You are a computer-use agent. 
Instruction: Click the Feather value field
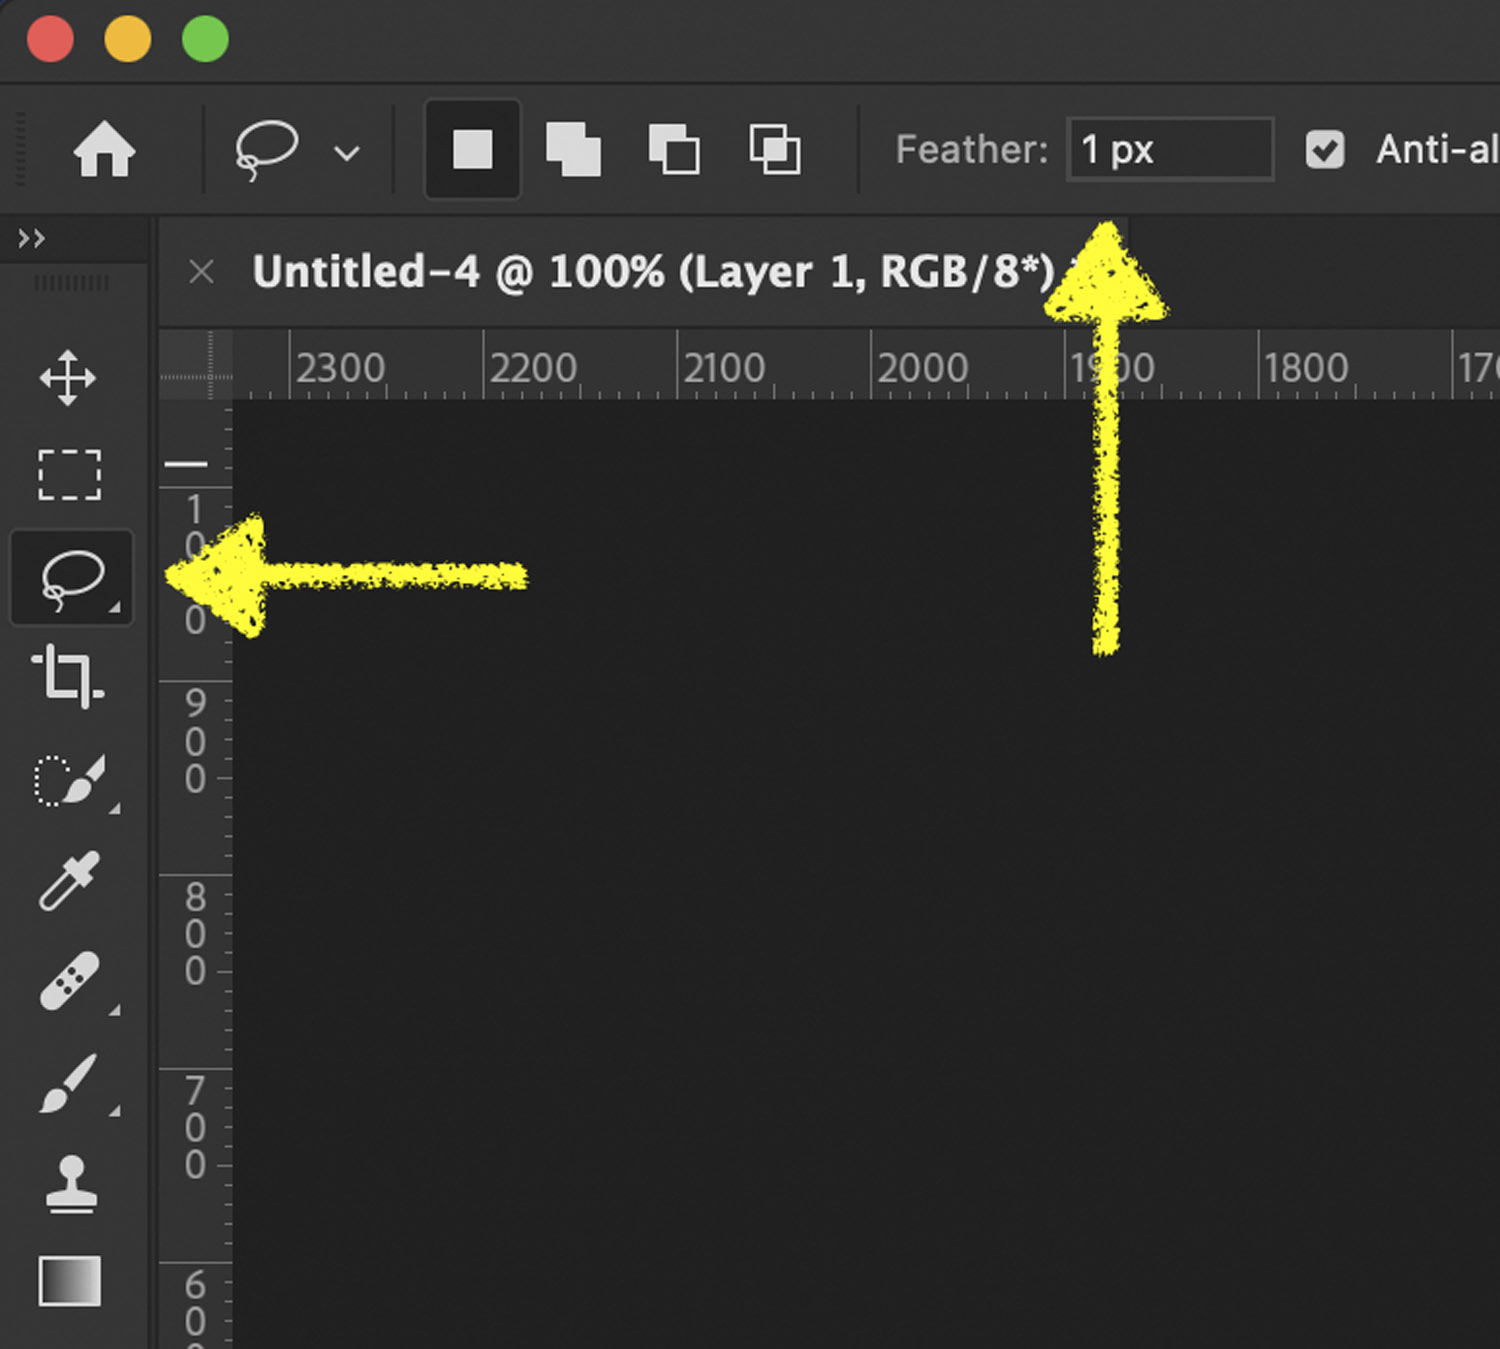(x=1170, y=150)
